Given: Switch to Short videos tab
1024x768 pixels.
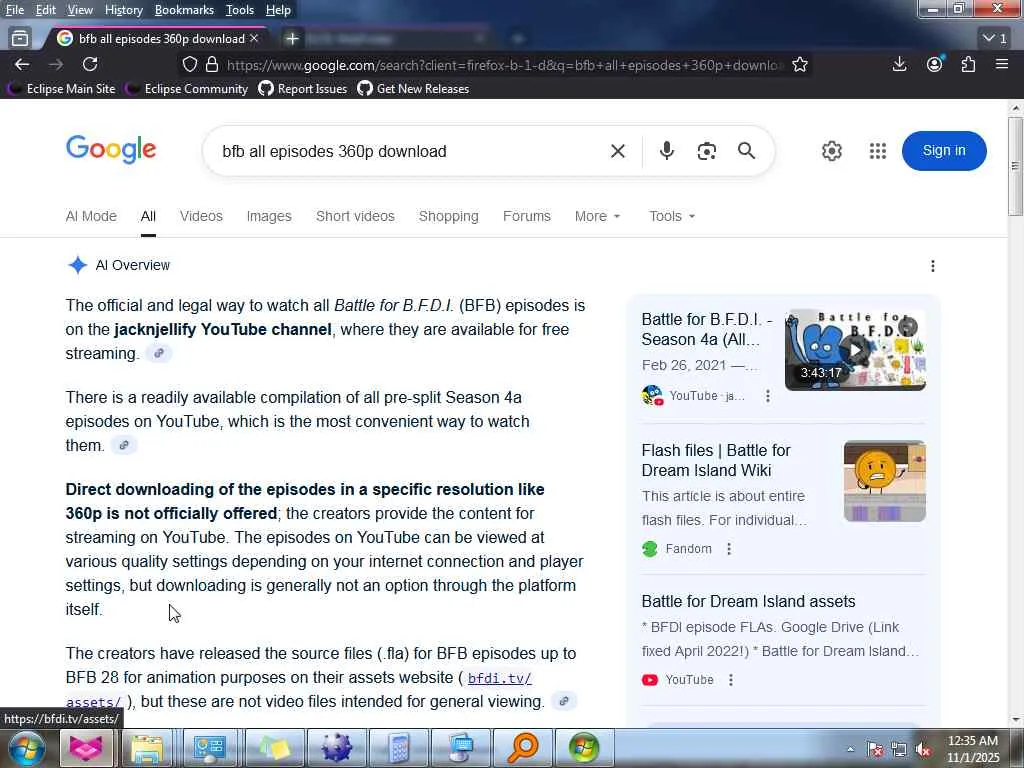Looking at the screenshot, I should point(355,216).
